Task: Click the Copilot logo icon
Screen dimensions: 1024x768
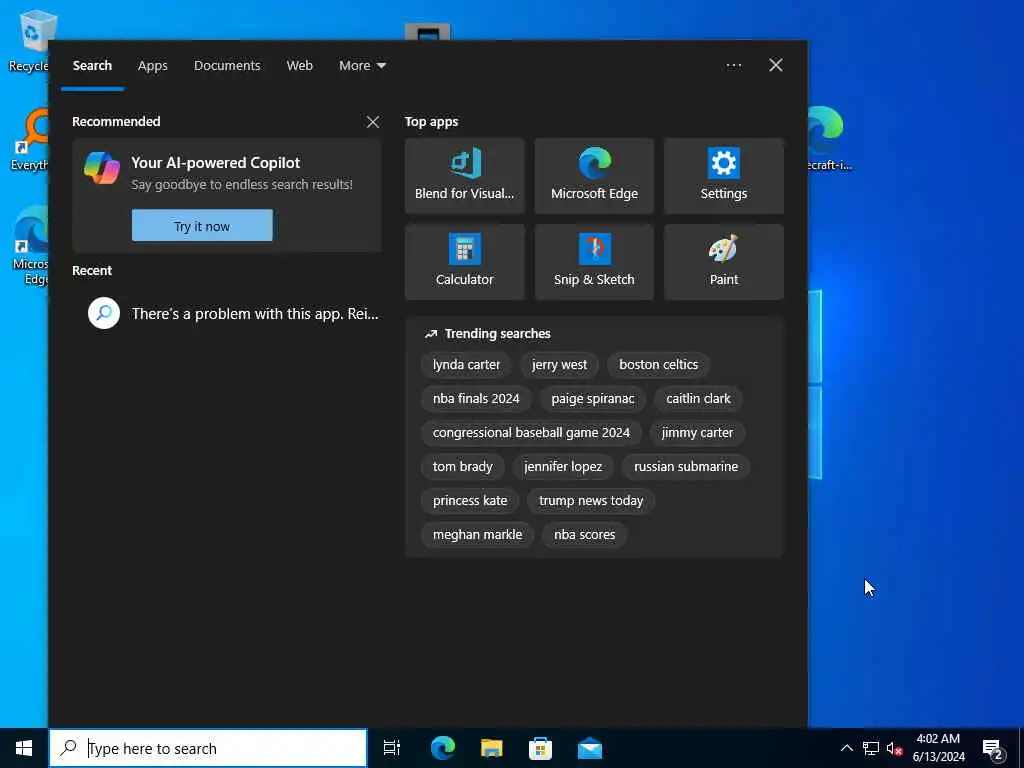Action: (102, 168)
